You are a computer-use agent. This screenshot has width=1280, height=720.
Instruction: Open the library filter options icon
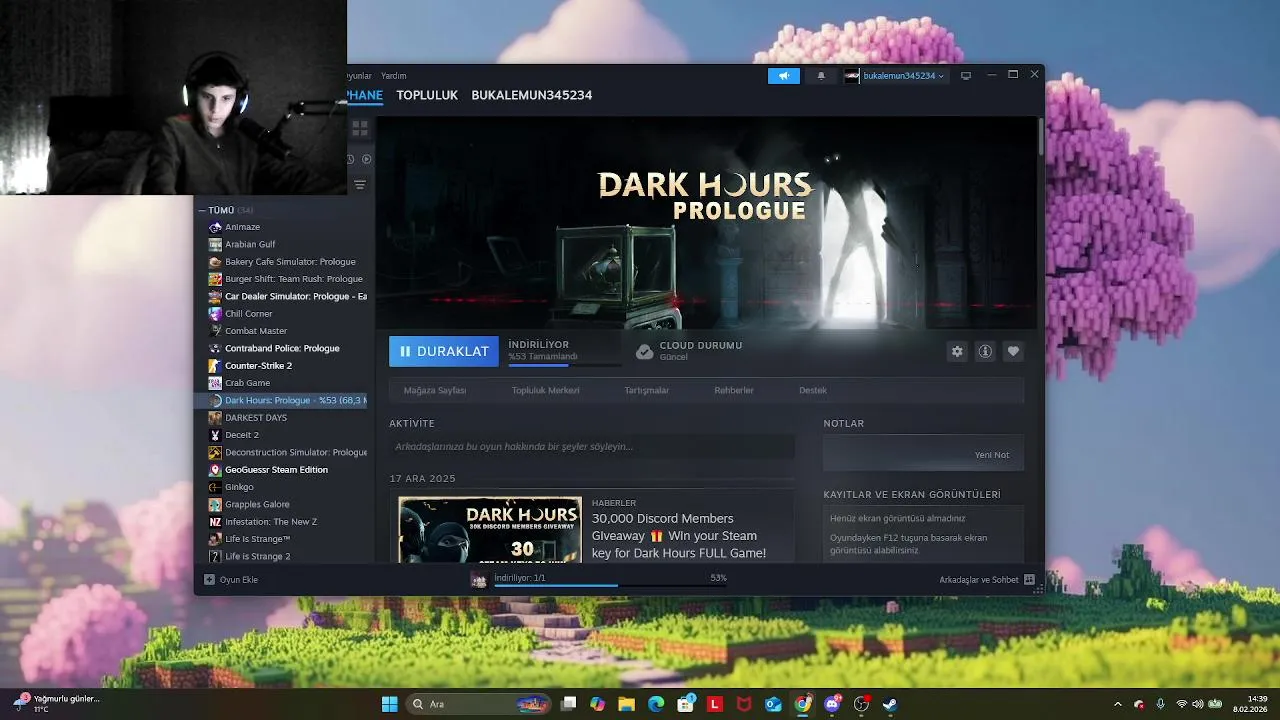(x=360, y=185)
